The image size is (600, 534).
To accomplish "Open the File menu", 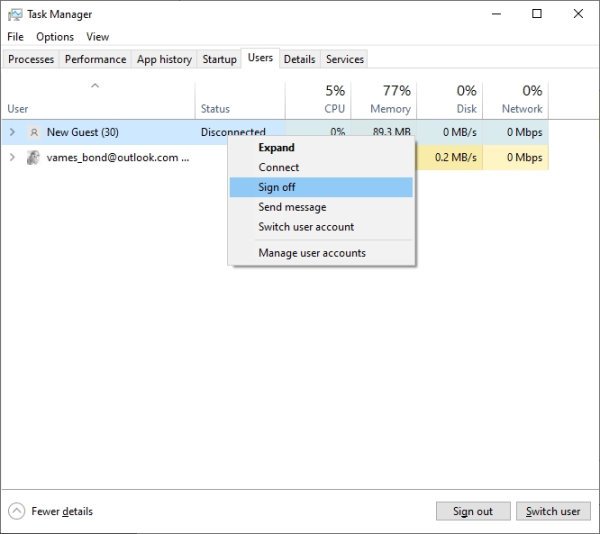I will click(x=15, y=37).
